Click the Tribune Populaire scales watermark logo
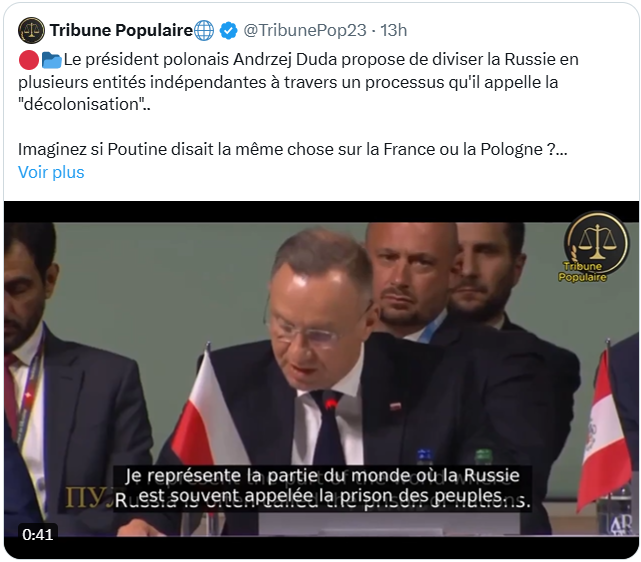Image resolution: width=641 pixels, height=562 pixels. tap(596, 247)
